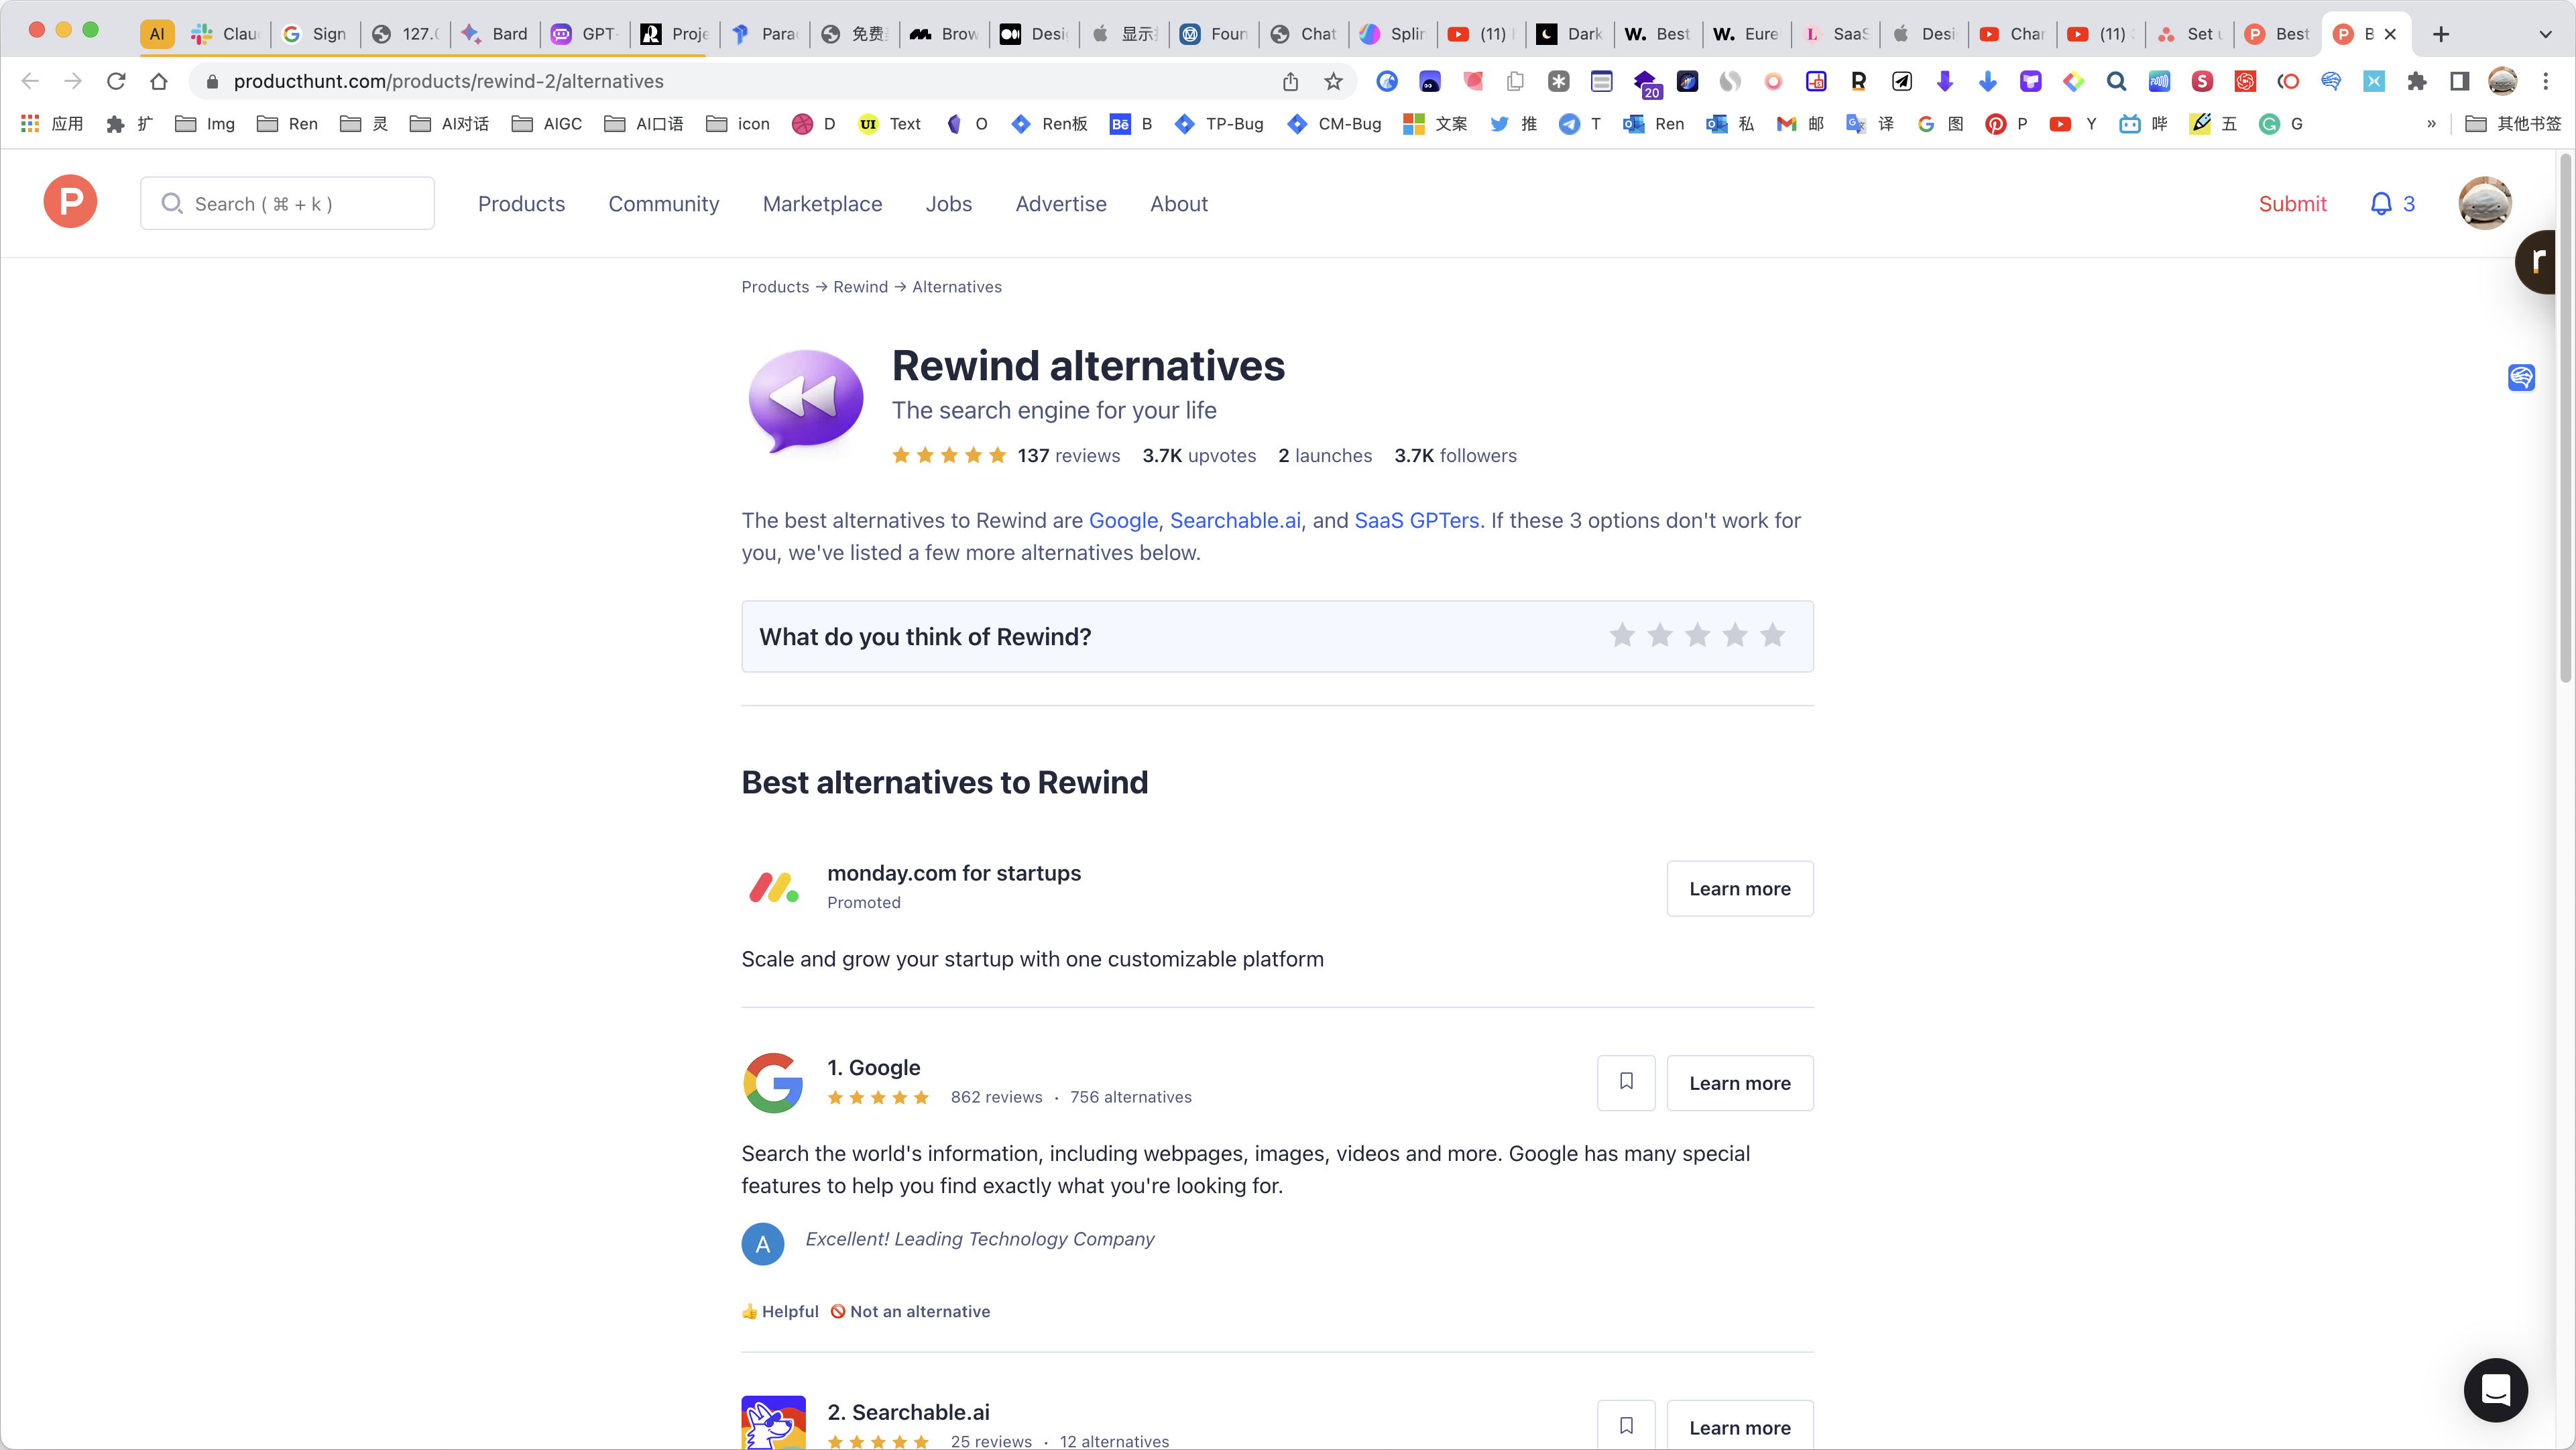This screenshot has height=1450, width=2576.
Task: Click the page vertical scrollbar
Action: click(x=2565, y=420)
